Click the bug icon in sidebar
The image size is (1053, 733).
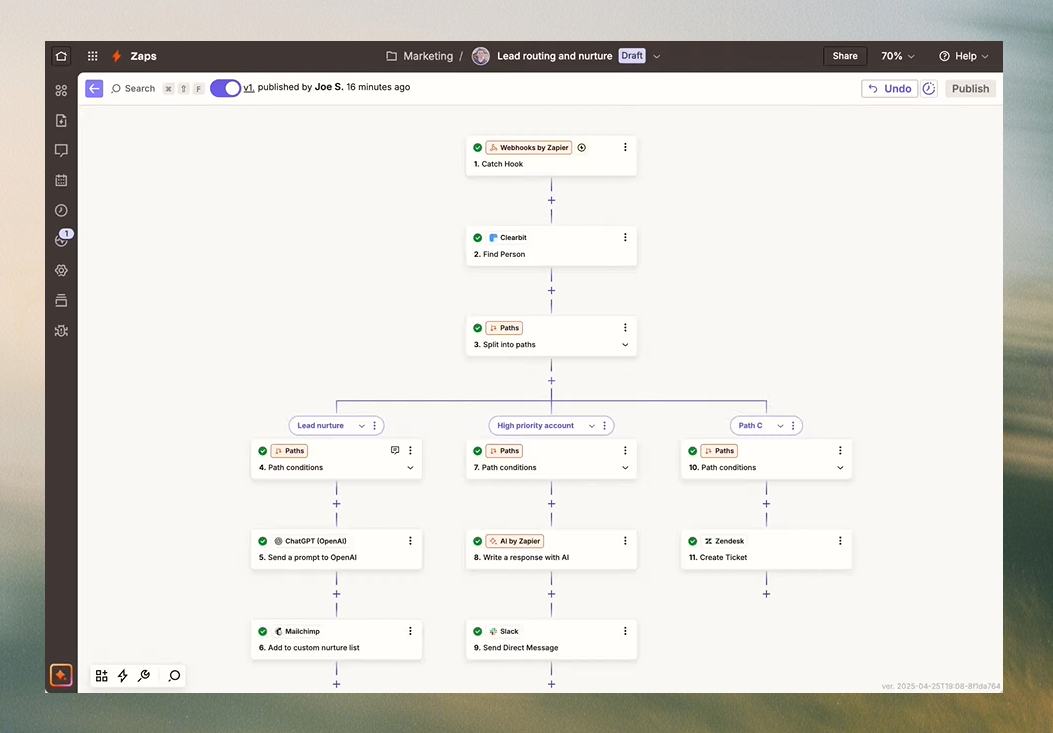coord(61,331)
